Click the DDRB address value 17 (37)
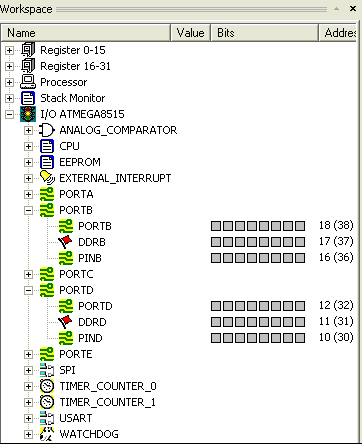 (336, 241)
